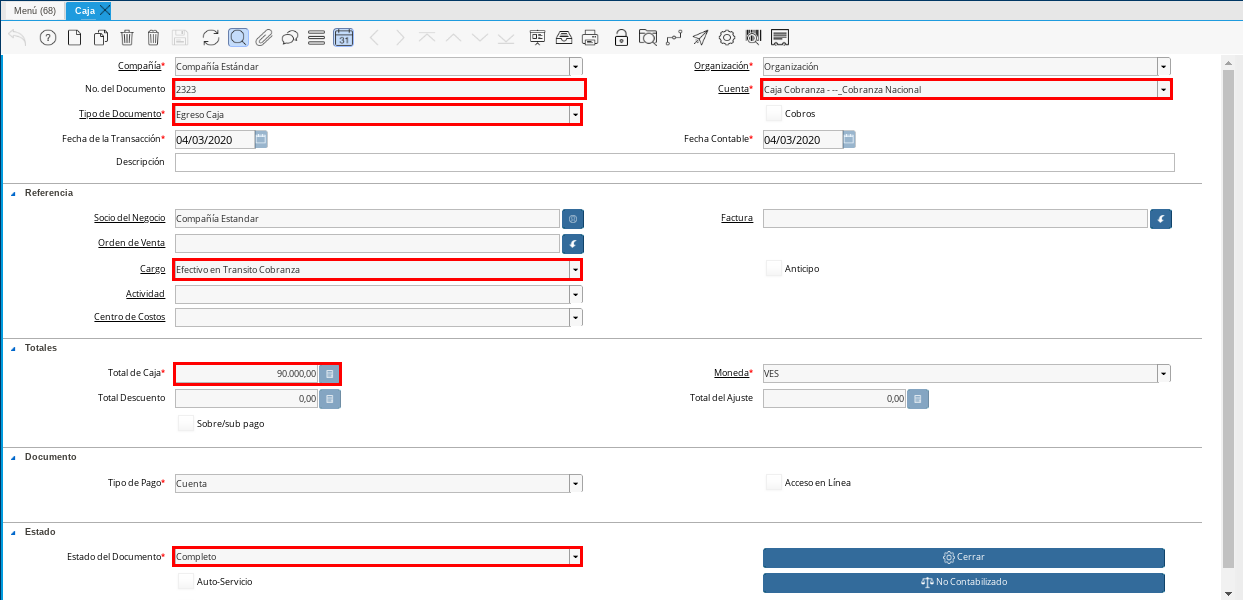The width and height of the screenshot is (1243, 600).
Task: Click the No Contabilizado button
Action: (x=964, y=582)
